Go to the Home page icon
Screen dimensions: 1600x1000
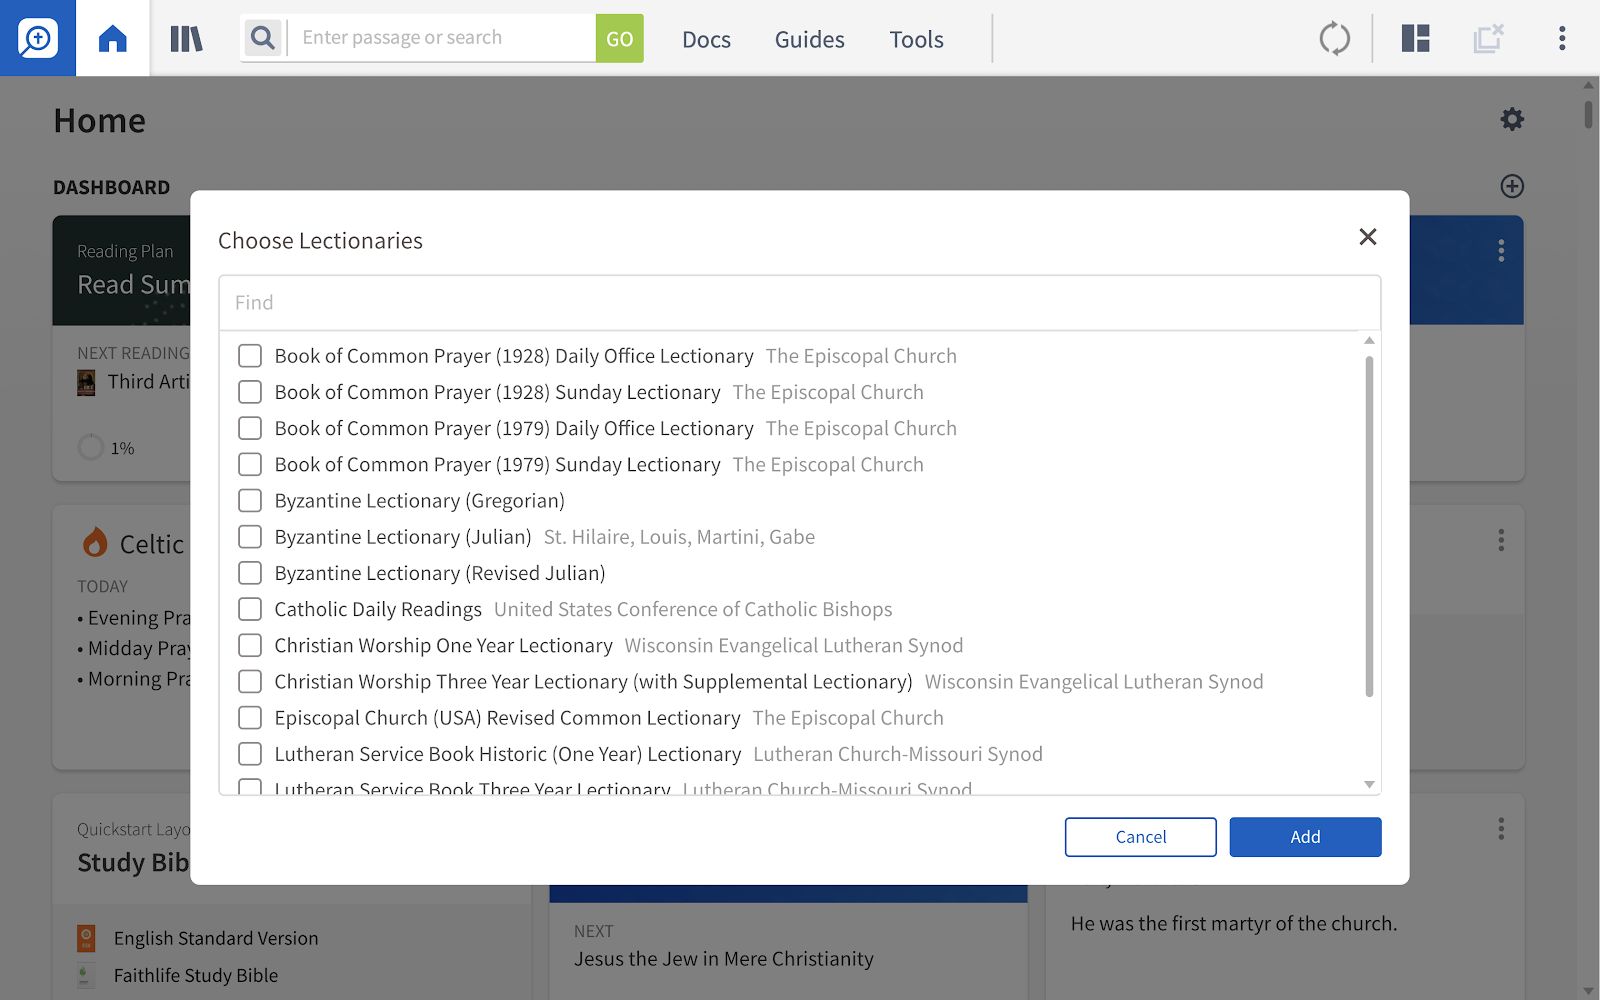click(x=113, y=38)
